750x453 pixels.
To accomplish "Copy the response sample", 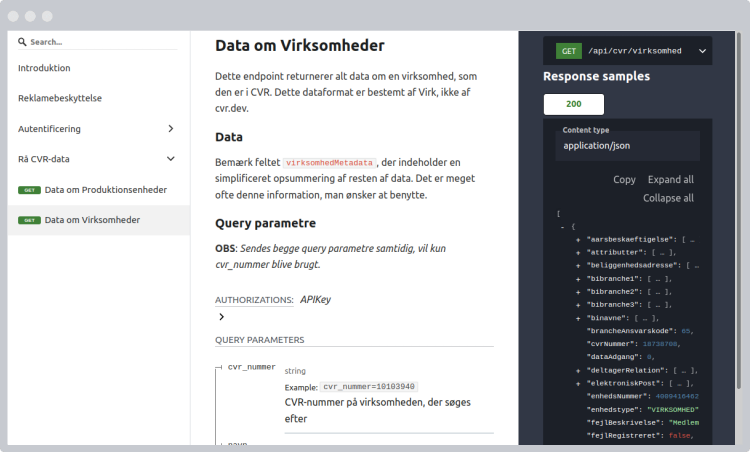I will coord(624,179).
